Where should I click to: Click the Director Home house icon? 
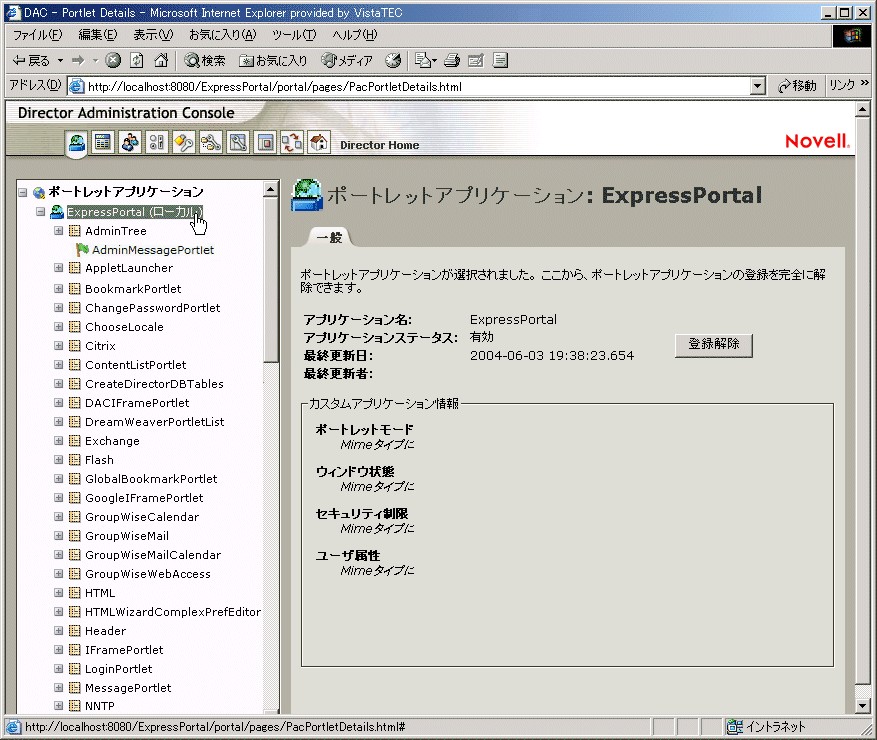319,142
